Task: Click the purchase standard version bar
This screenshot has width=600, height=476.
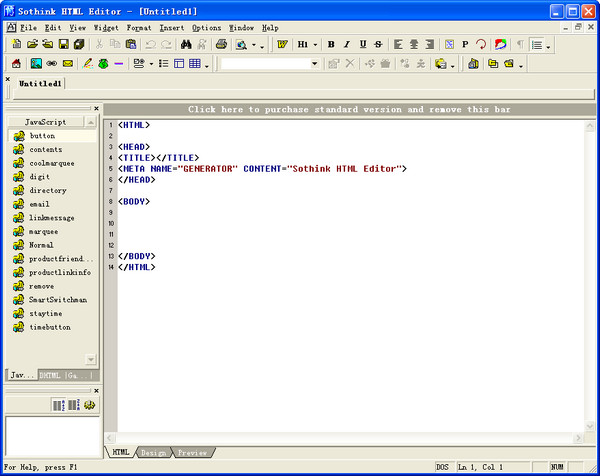Action: pos(351,109)
